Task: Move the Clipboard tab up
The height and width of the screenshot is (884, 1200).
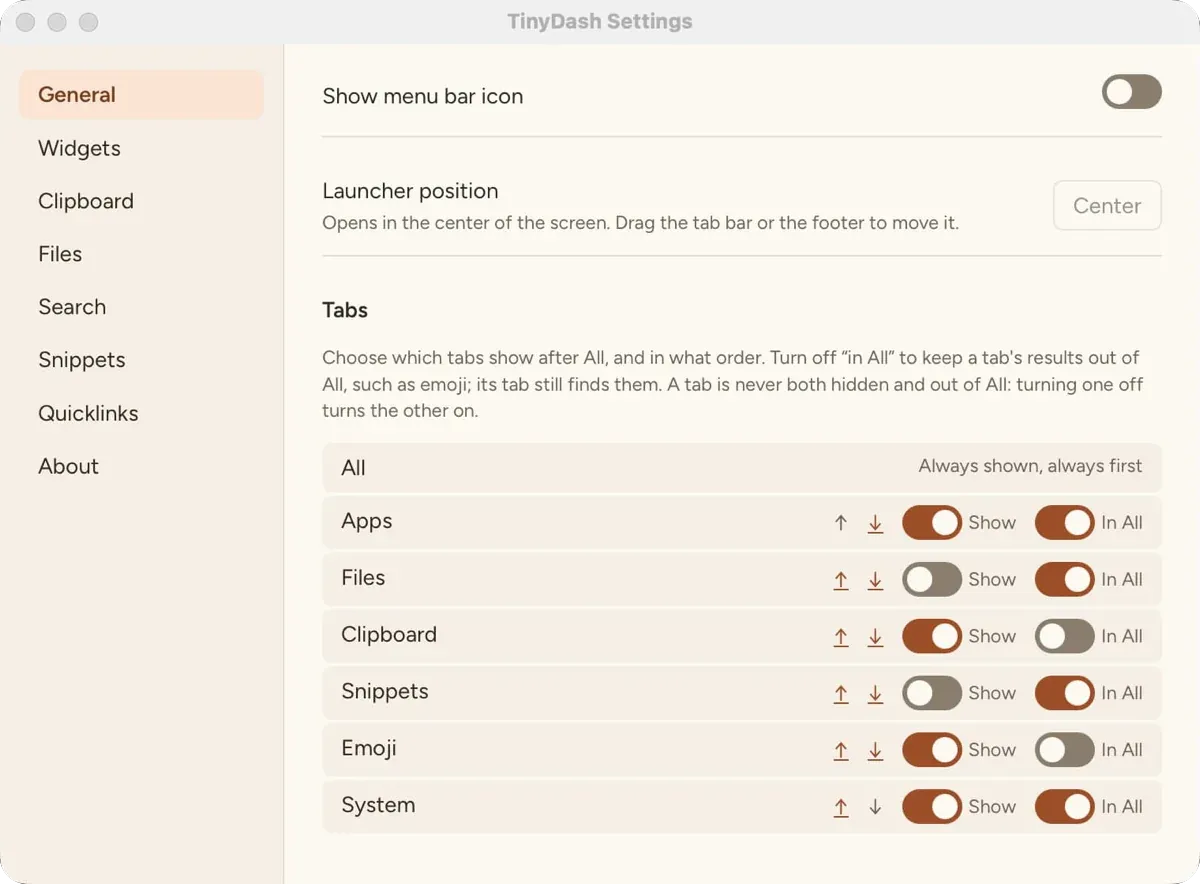Action: (841, 637)
